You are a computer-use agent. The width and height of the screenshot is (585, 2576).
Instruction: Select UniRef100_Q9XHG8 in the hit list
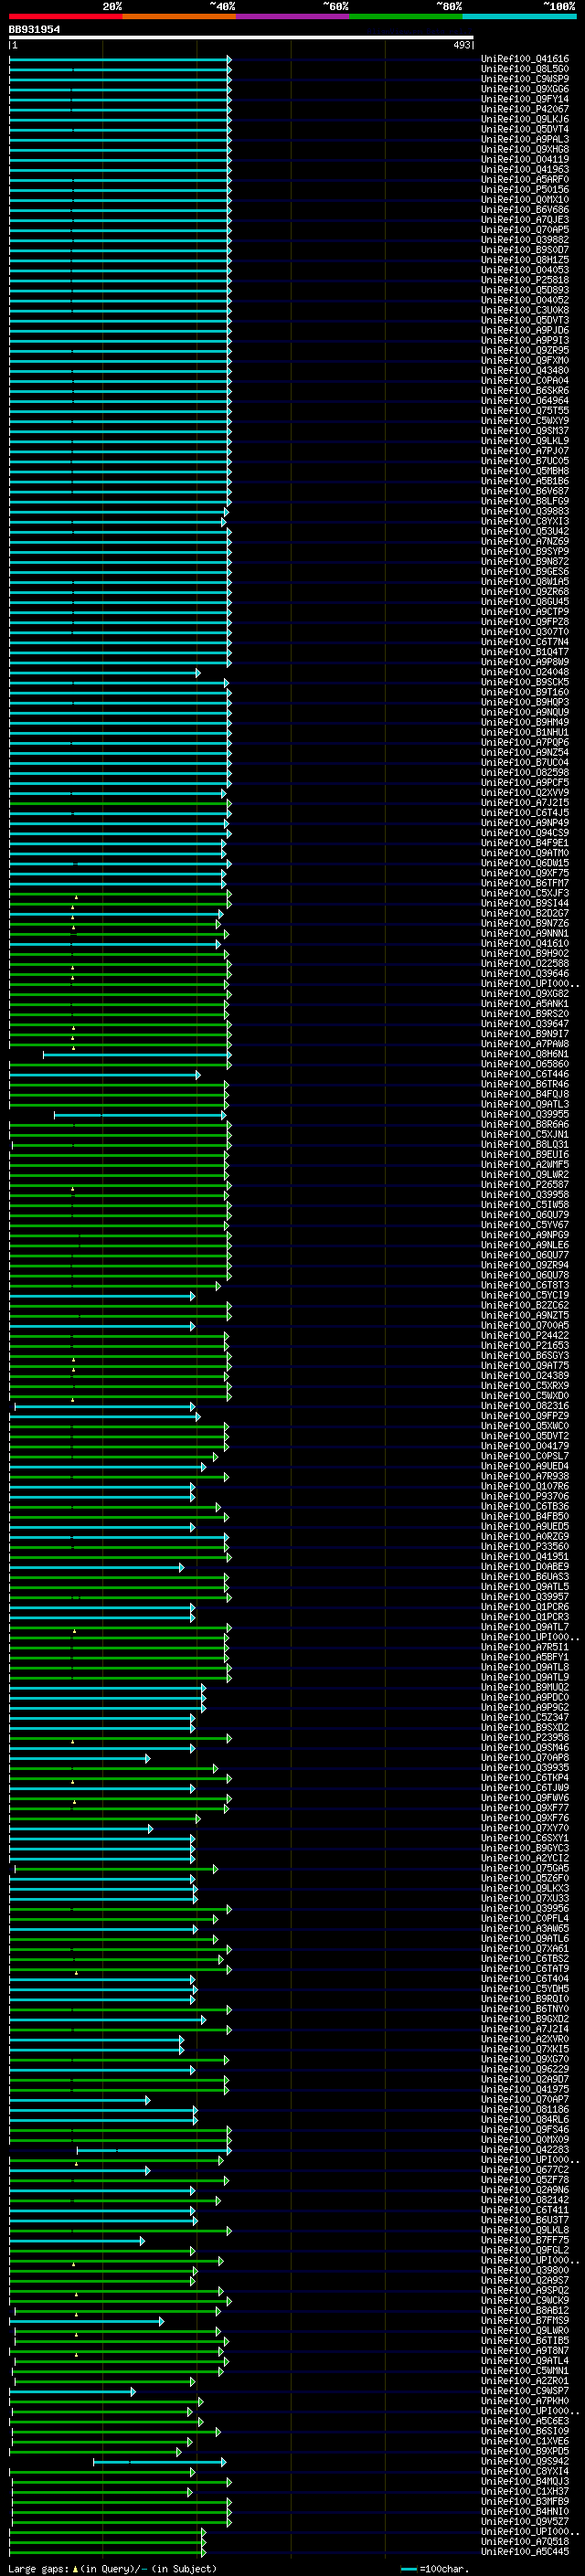(525, 149)
